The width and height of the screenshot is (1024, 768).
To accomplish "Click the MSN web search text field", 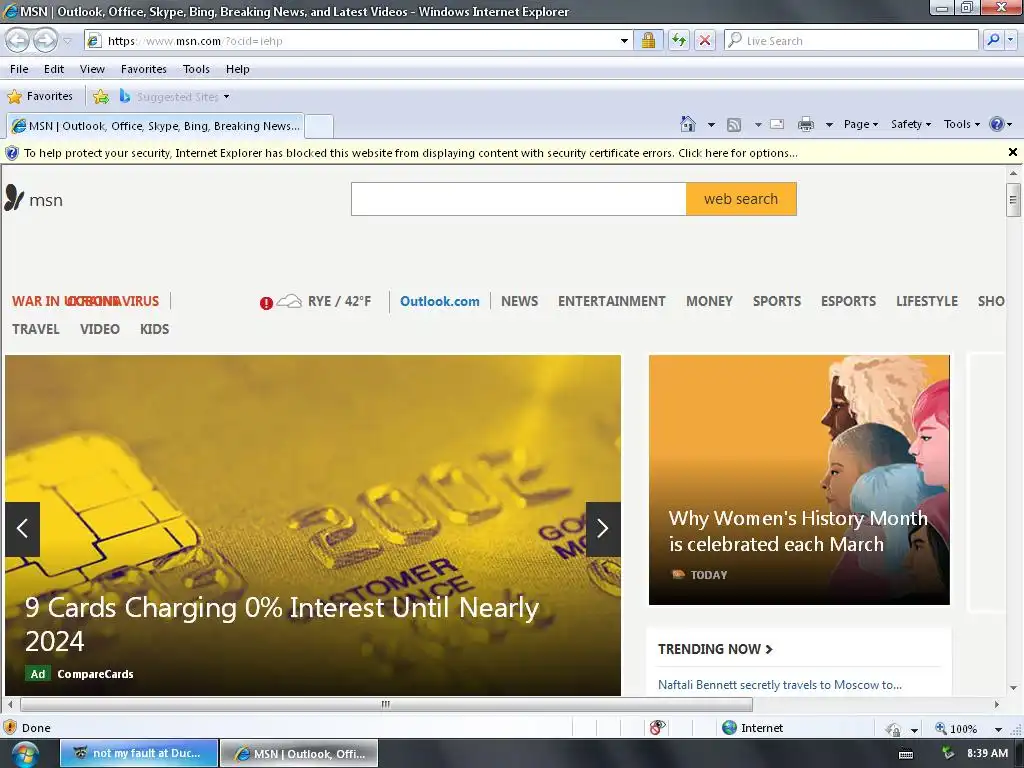I will pos(519,199).
